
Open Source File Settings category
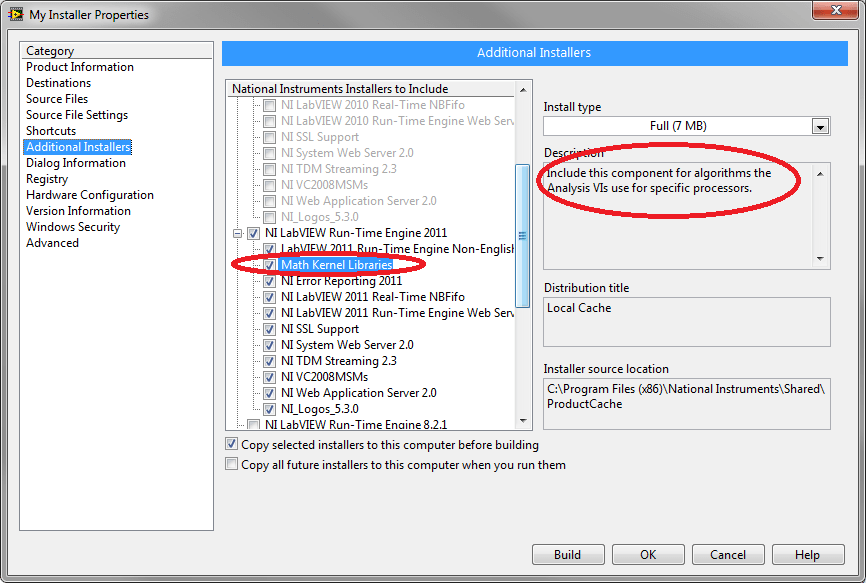77,115
